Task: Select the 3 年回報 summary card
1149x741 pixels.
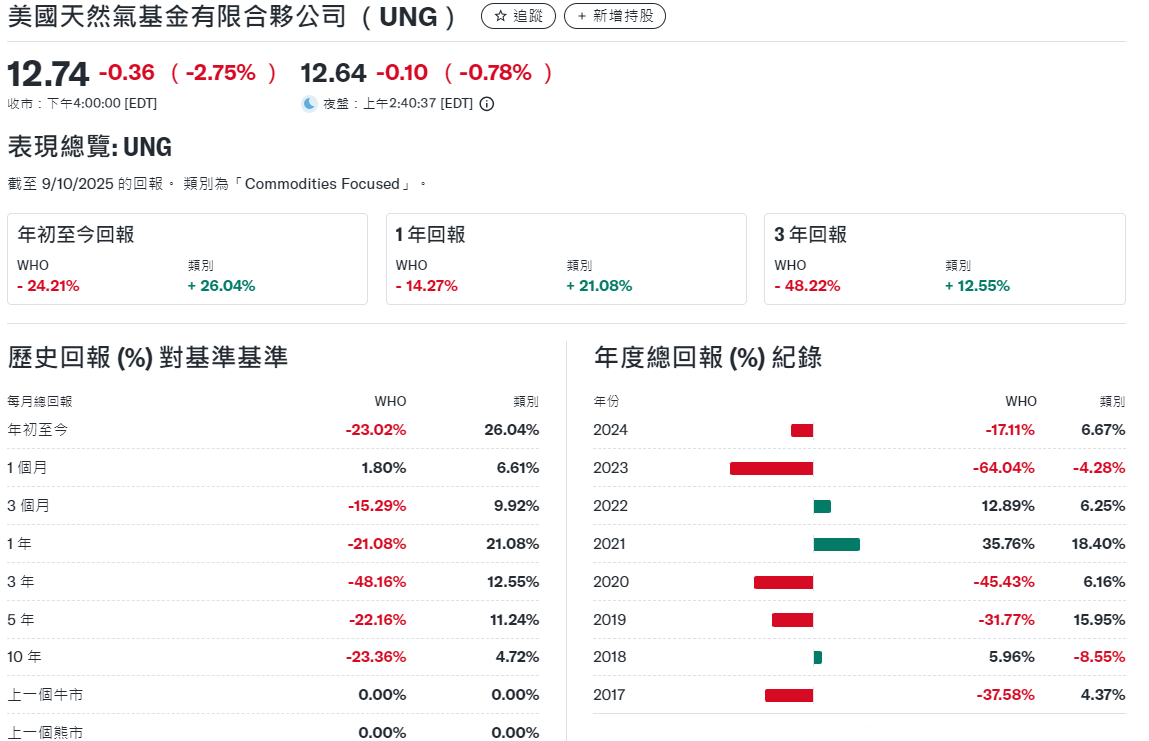Action: (x=944, y=259)
